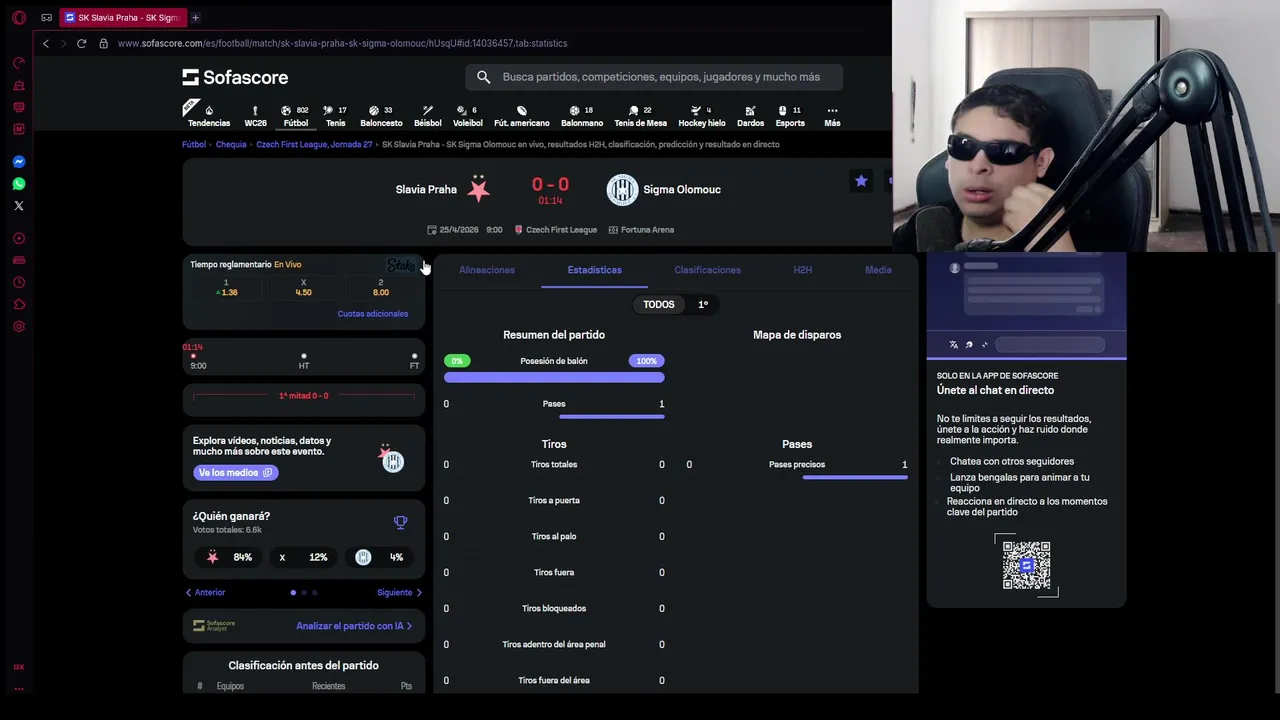
Task: Select Baloncesto sport category
Action: tap(381, 116)
